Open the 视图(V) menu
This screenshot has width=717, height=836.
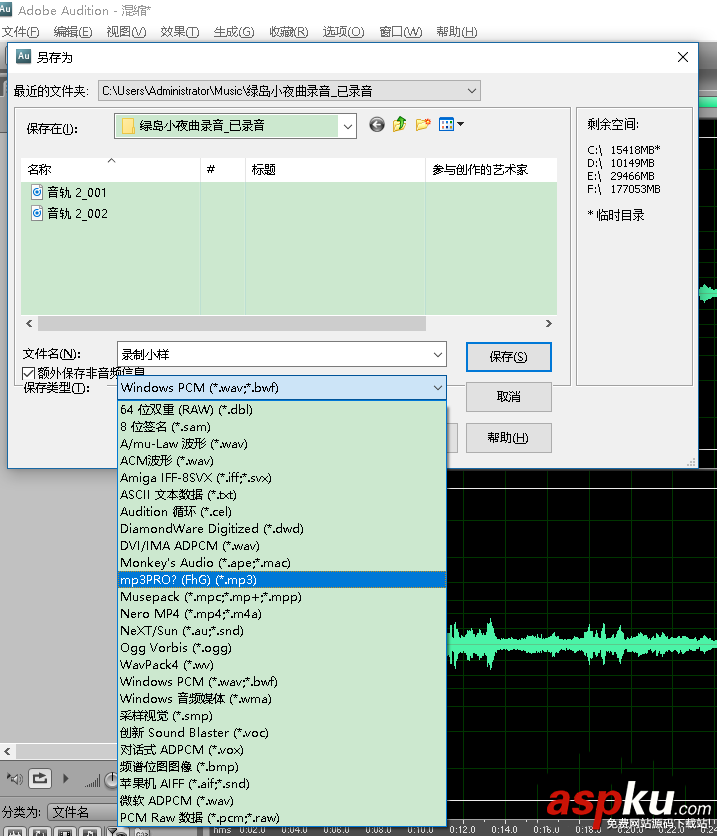(126, 32)
